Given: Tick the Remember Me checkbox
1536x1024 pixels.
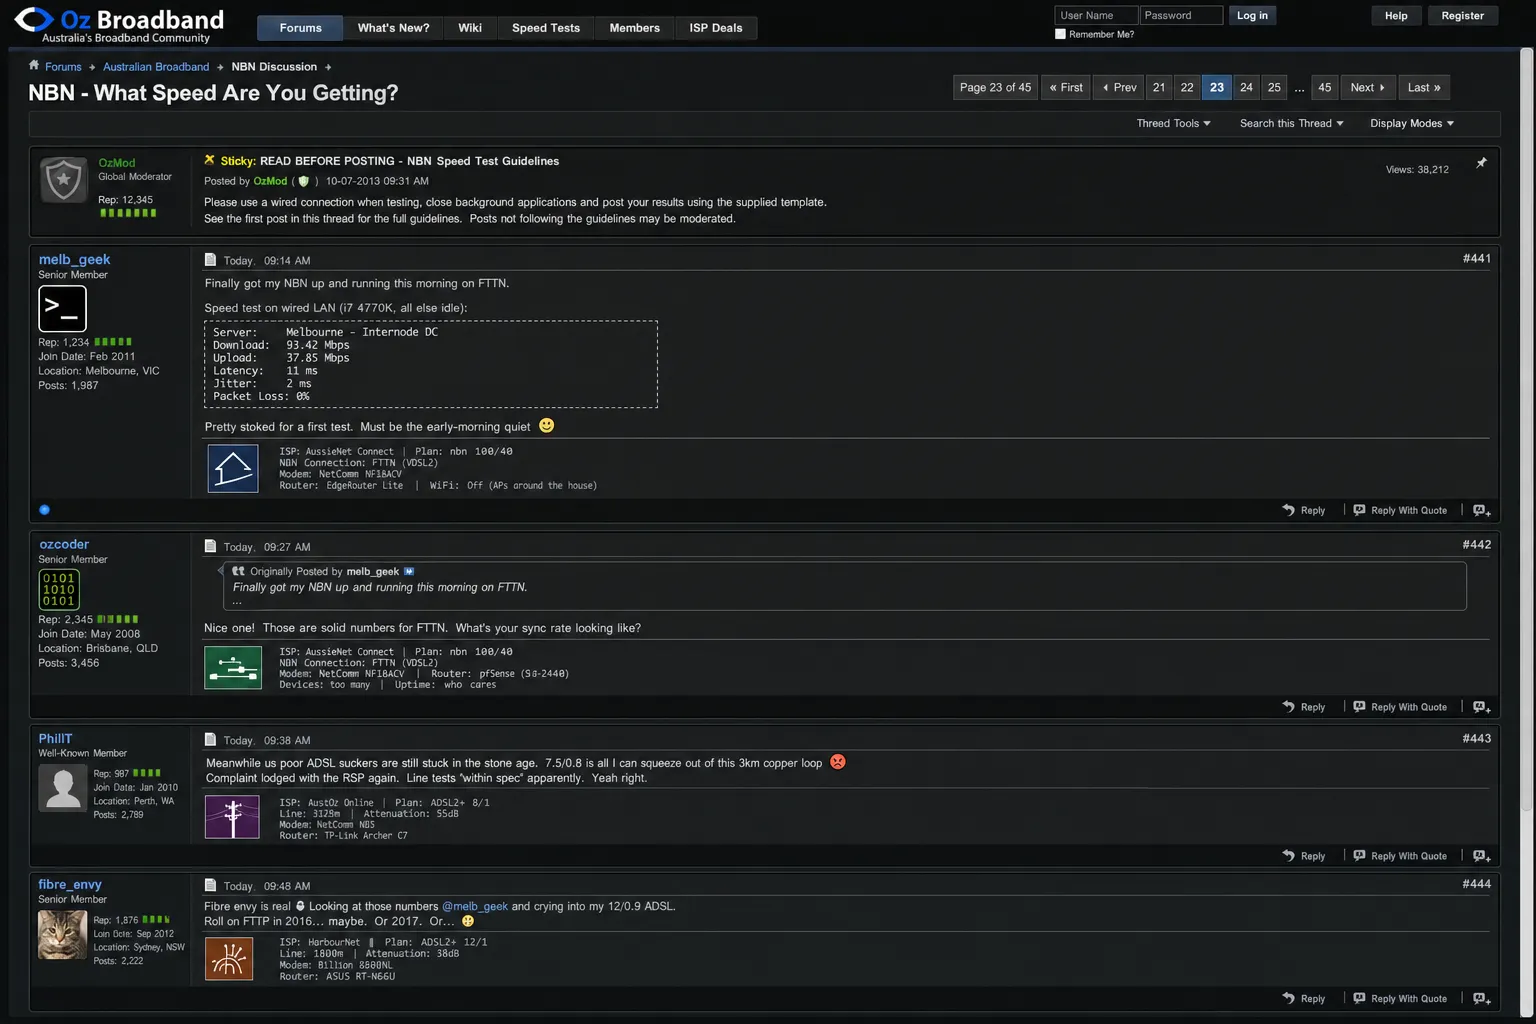Looking at the screenshot, I should pos(1060,34).
